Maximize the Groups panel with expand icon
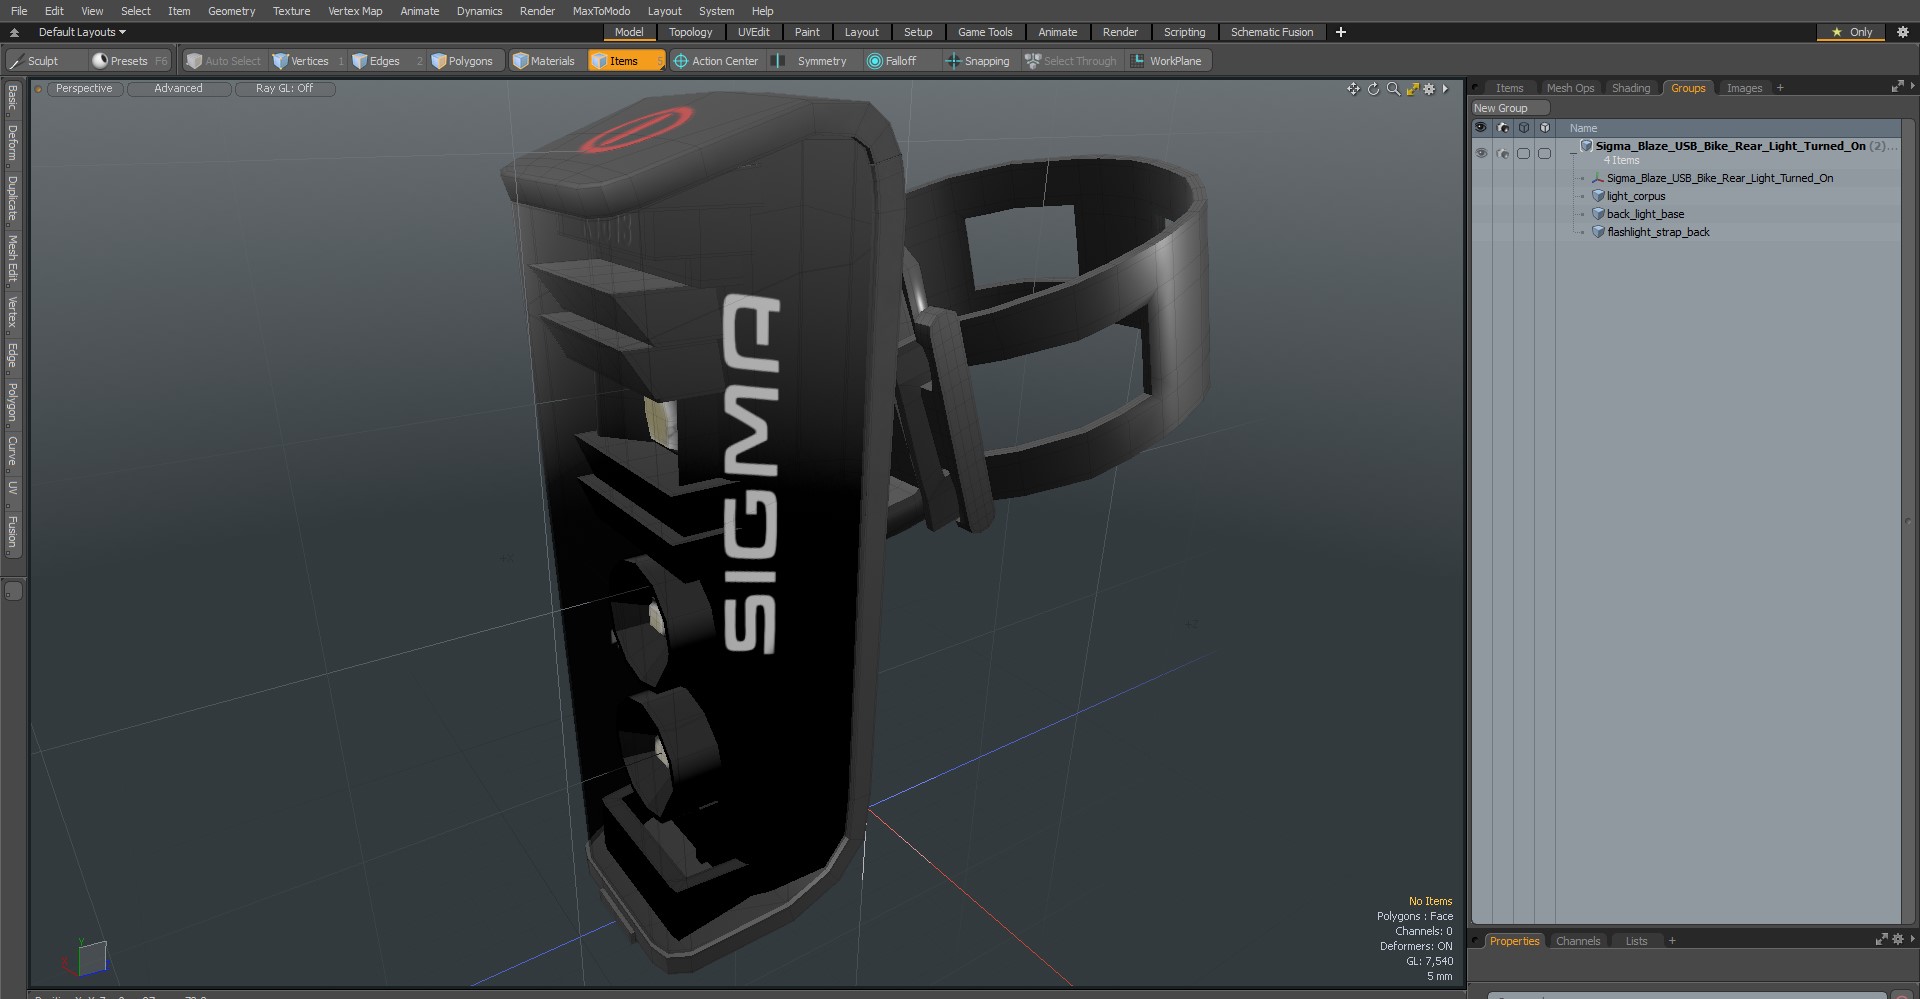The image size is (1920, 999). click(x=1897, y=87)
